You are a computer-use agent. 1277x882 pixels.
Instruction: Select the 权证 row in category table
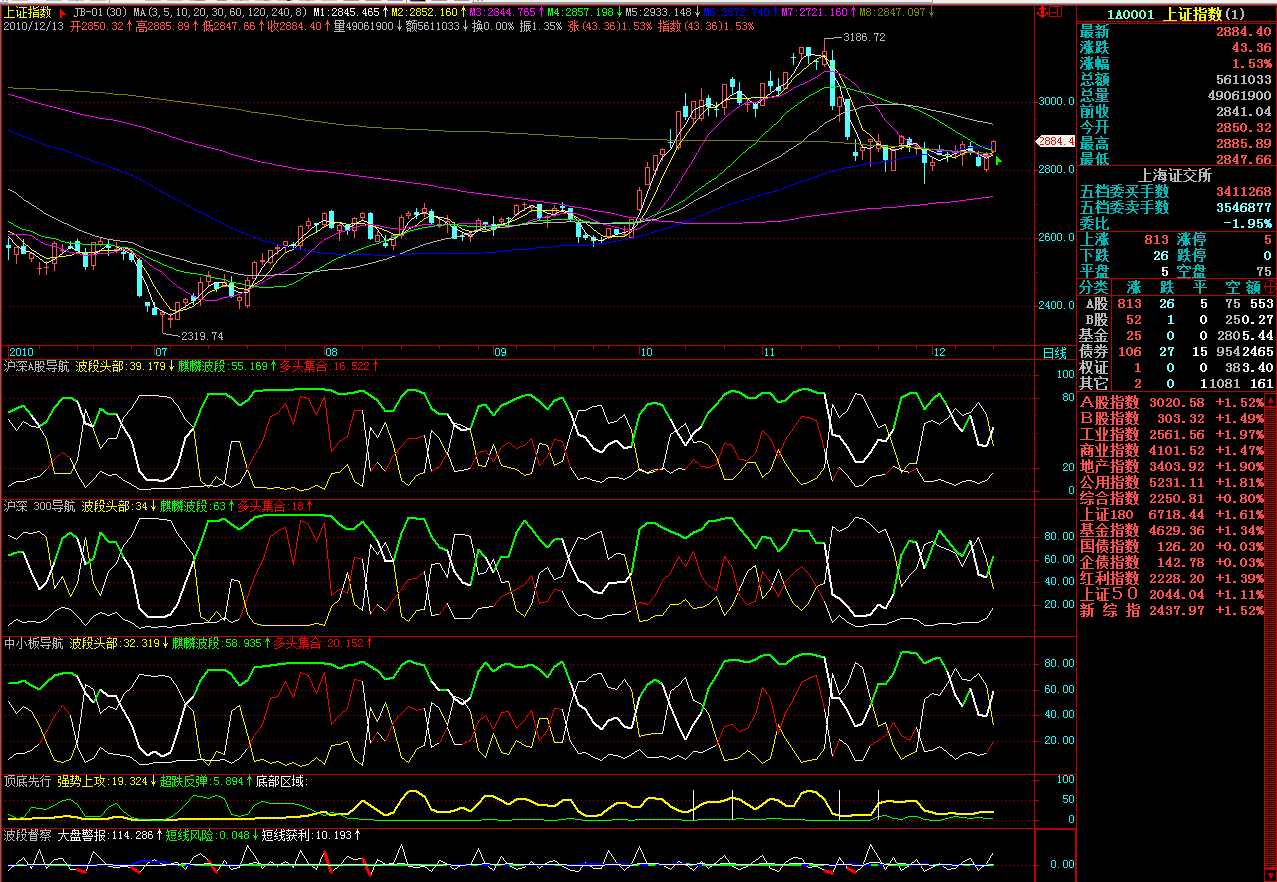1177,367
